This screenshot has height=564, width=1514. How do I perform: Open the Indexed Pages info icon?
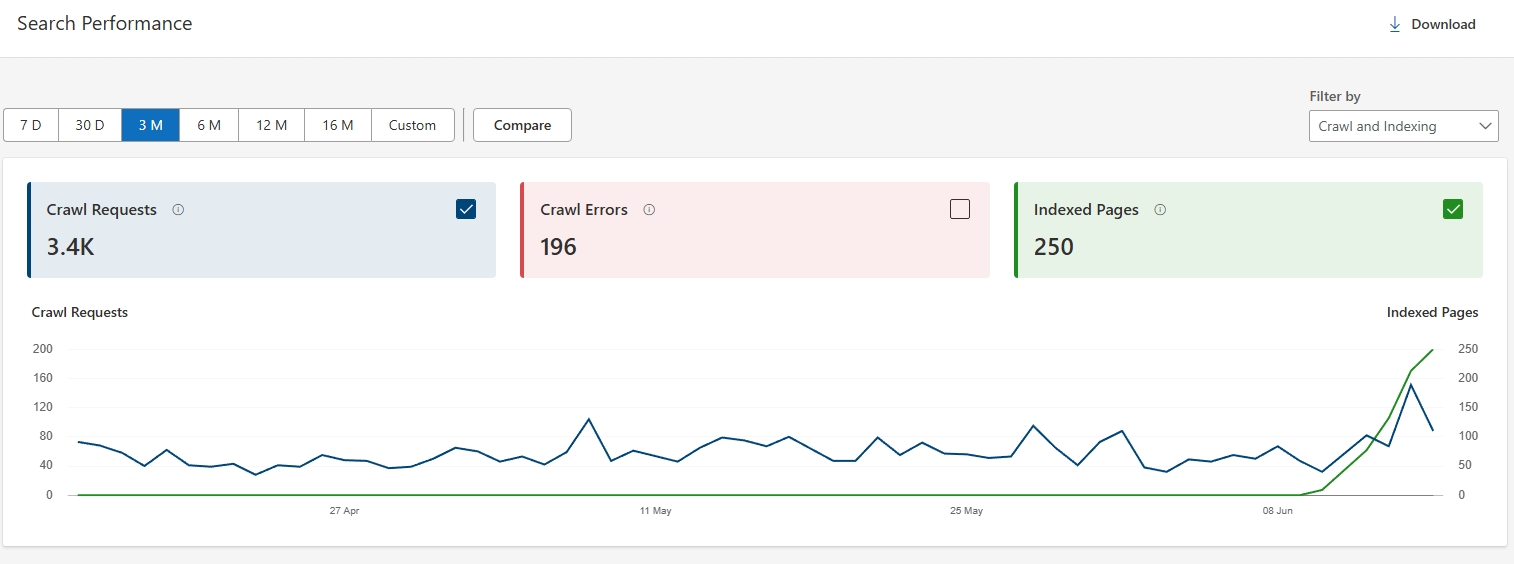pyautogui.click(x=1160, y=210)
